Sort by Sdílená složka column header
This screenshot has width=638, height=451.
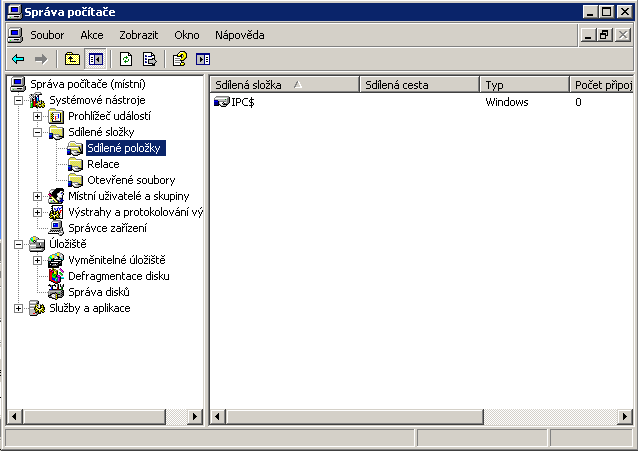285,85
